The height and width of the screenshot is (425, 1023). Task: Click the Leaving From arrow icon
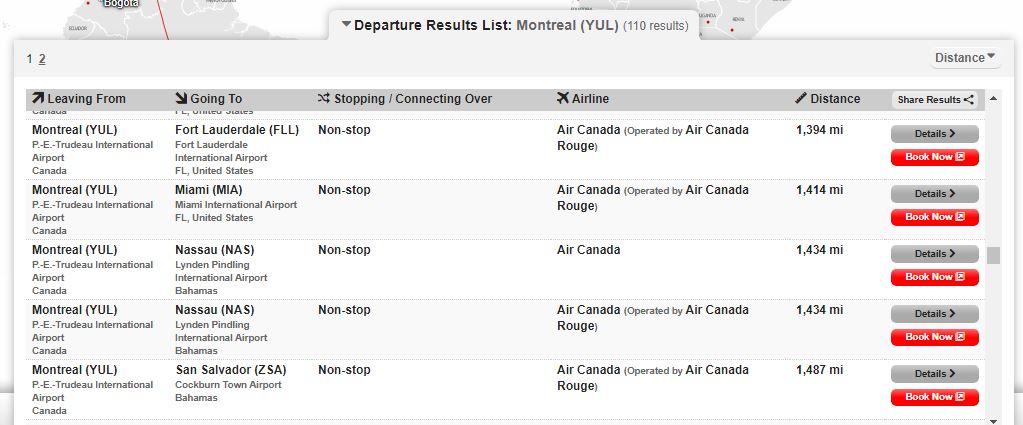[x=38, y=98]
